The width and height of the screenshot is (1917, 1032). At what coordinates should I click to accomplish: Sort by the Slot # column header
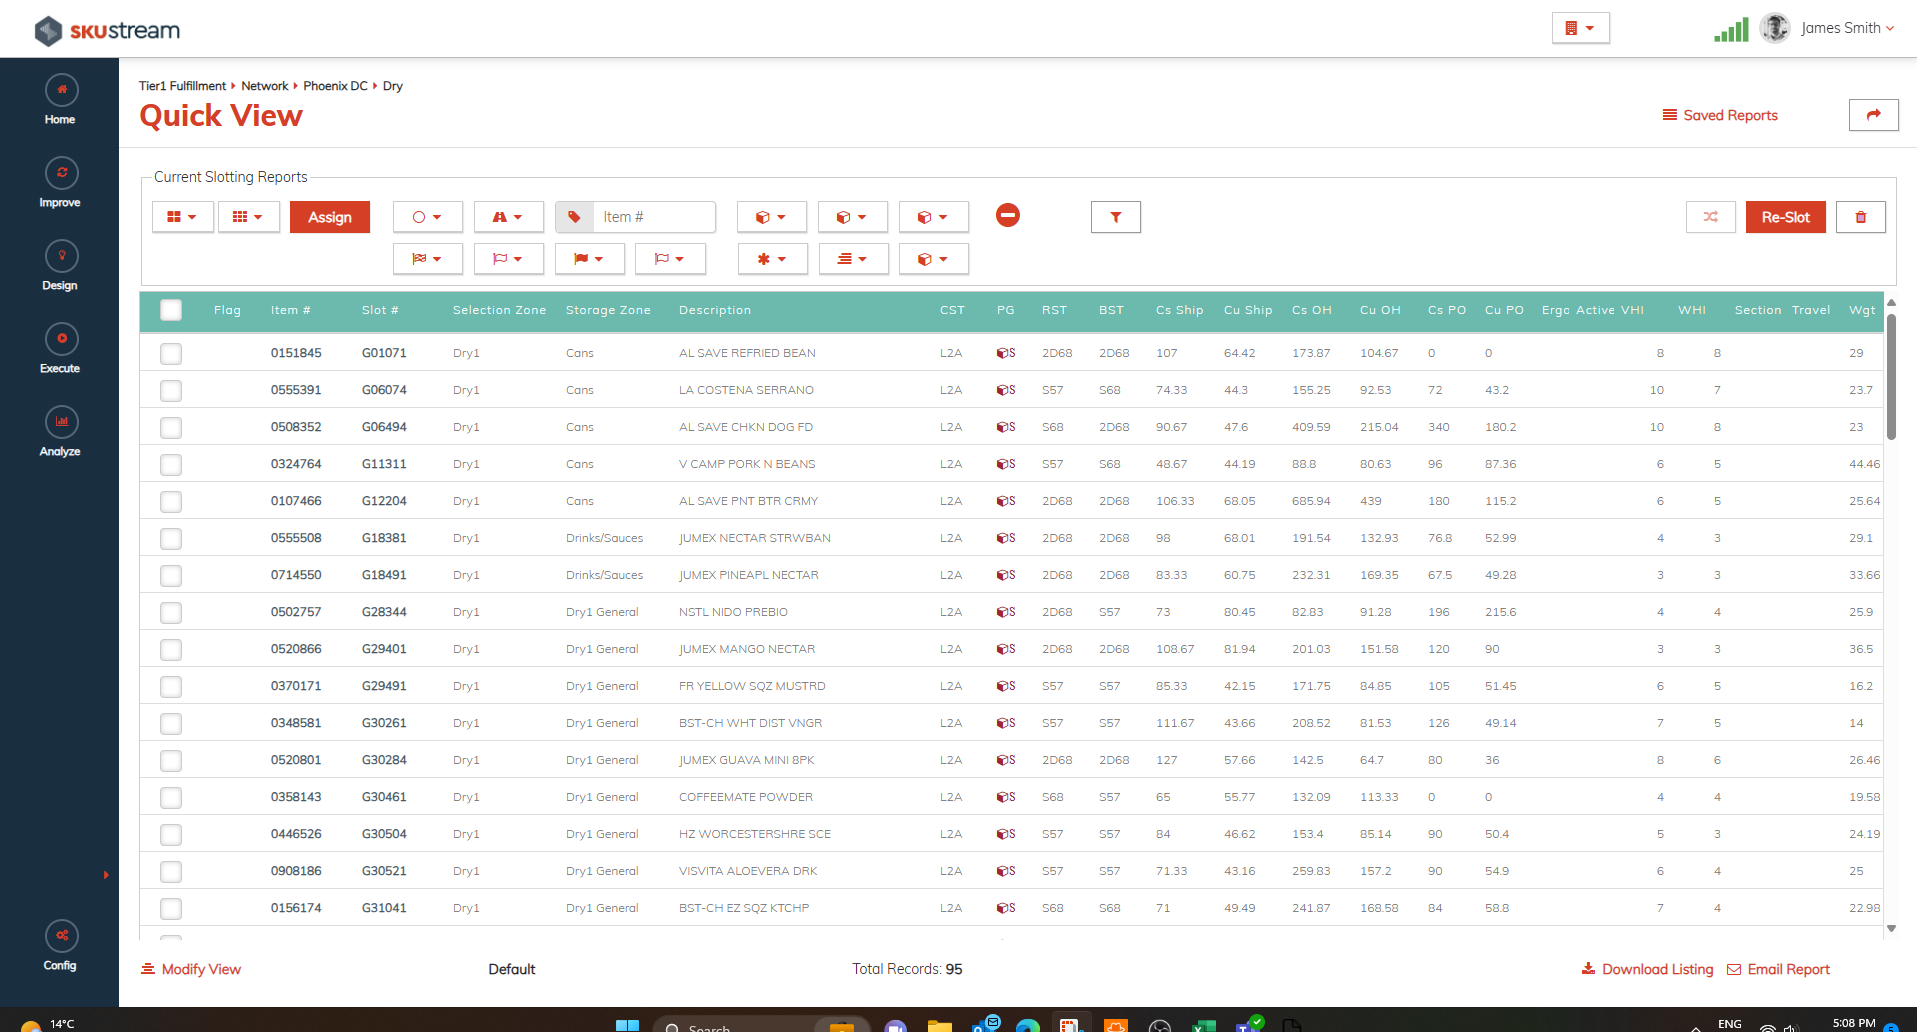click(x=380, y=310)
